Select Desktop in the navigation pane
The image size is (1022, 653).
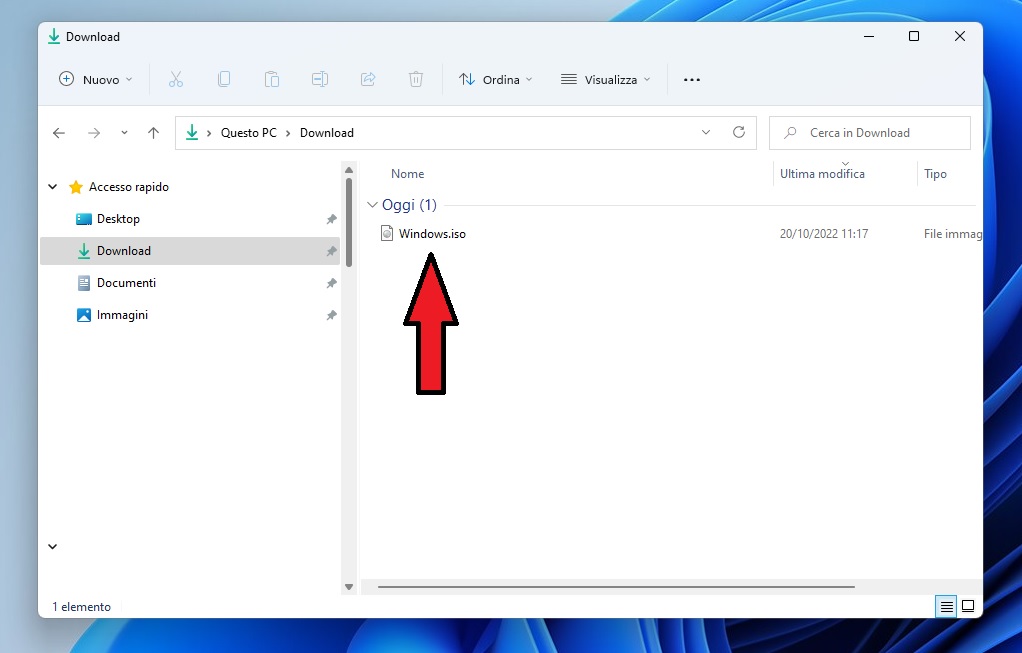190,219
